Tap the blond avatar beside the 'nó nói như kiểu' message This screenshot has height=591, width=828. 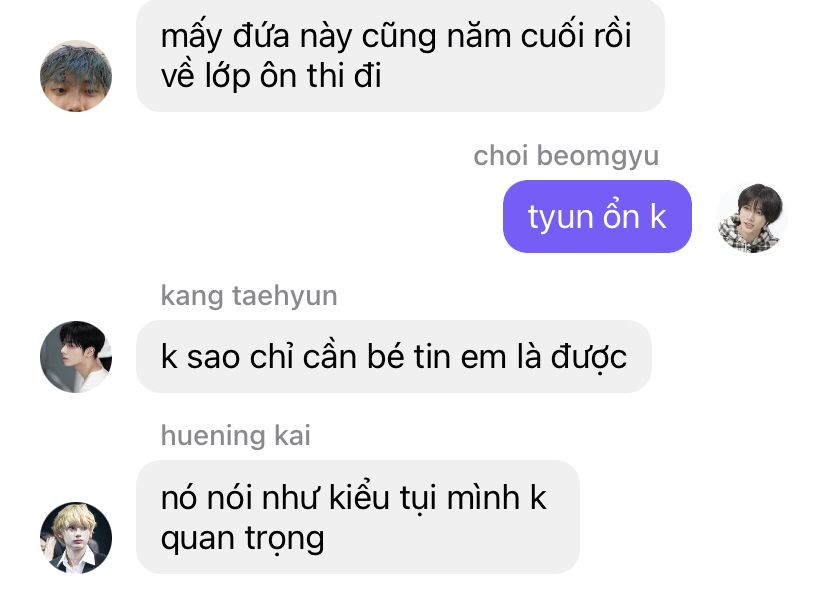(x=76, y=538)
